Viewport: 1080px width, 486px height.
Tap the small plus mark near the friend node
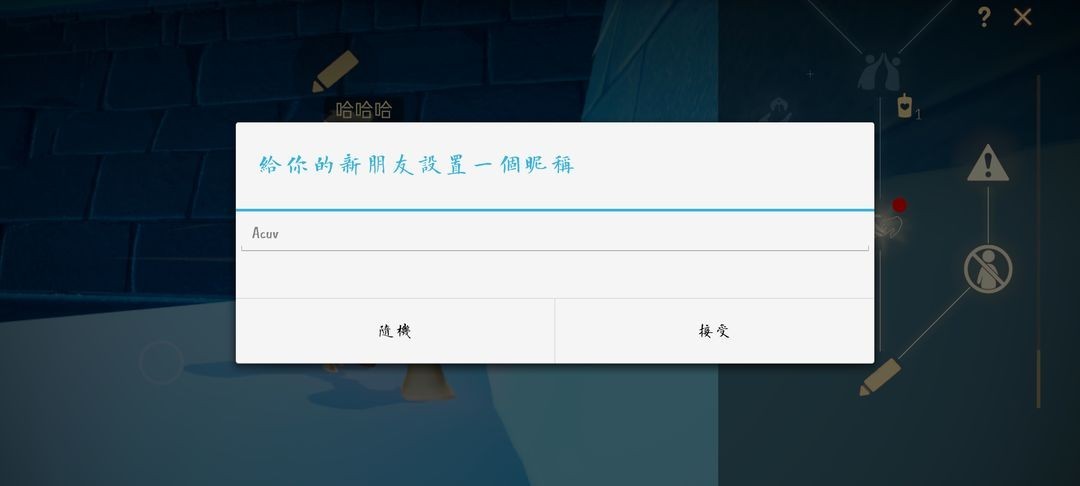click(x=810, y=74)
